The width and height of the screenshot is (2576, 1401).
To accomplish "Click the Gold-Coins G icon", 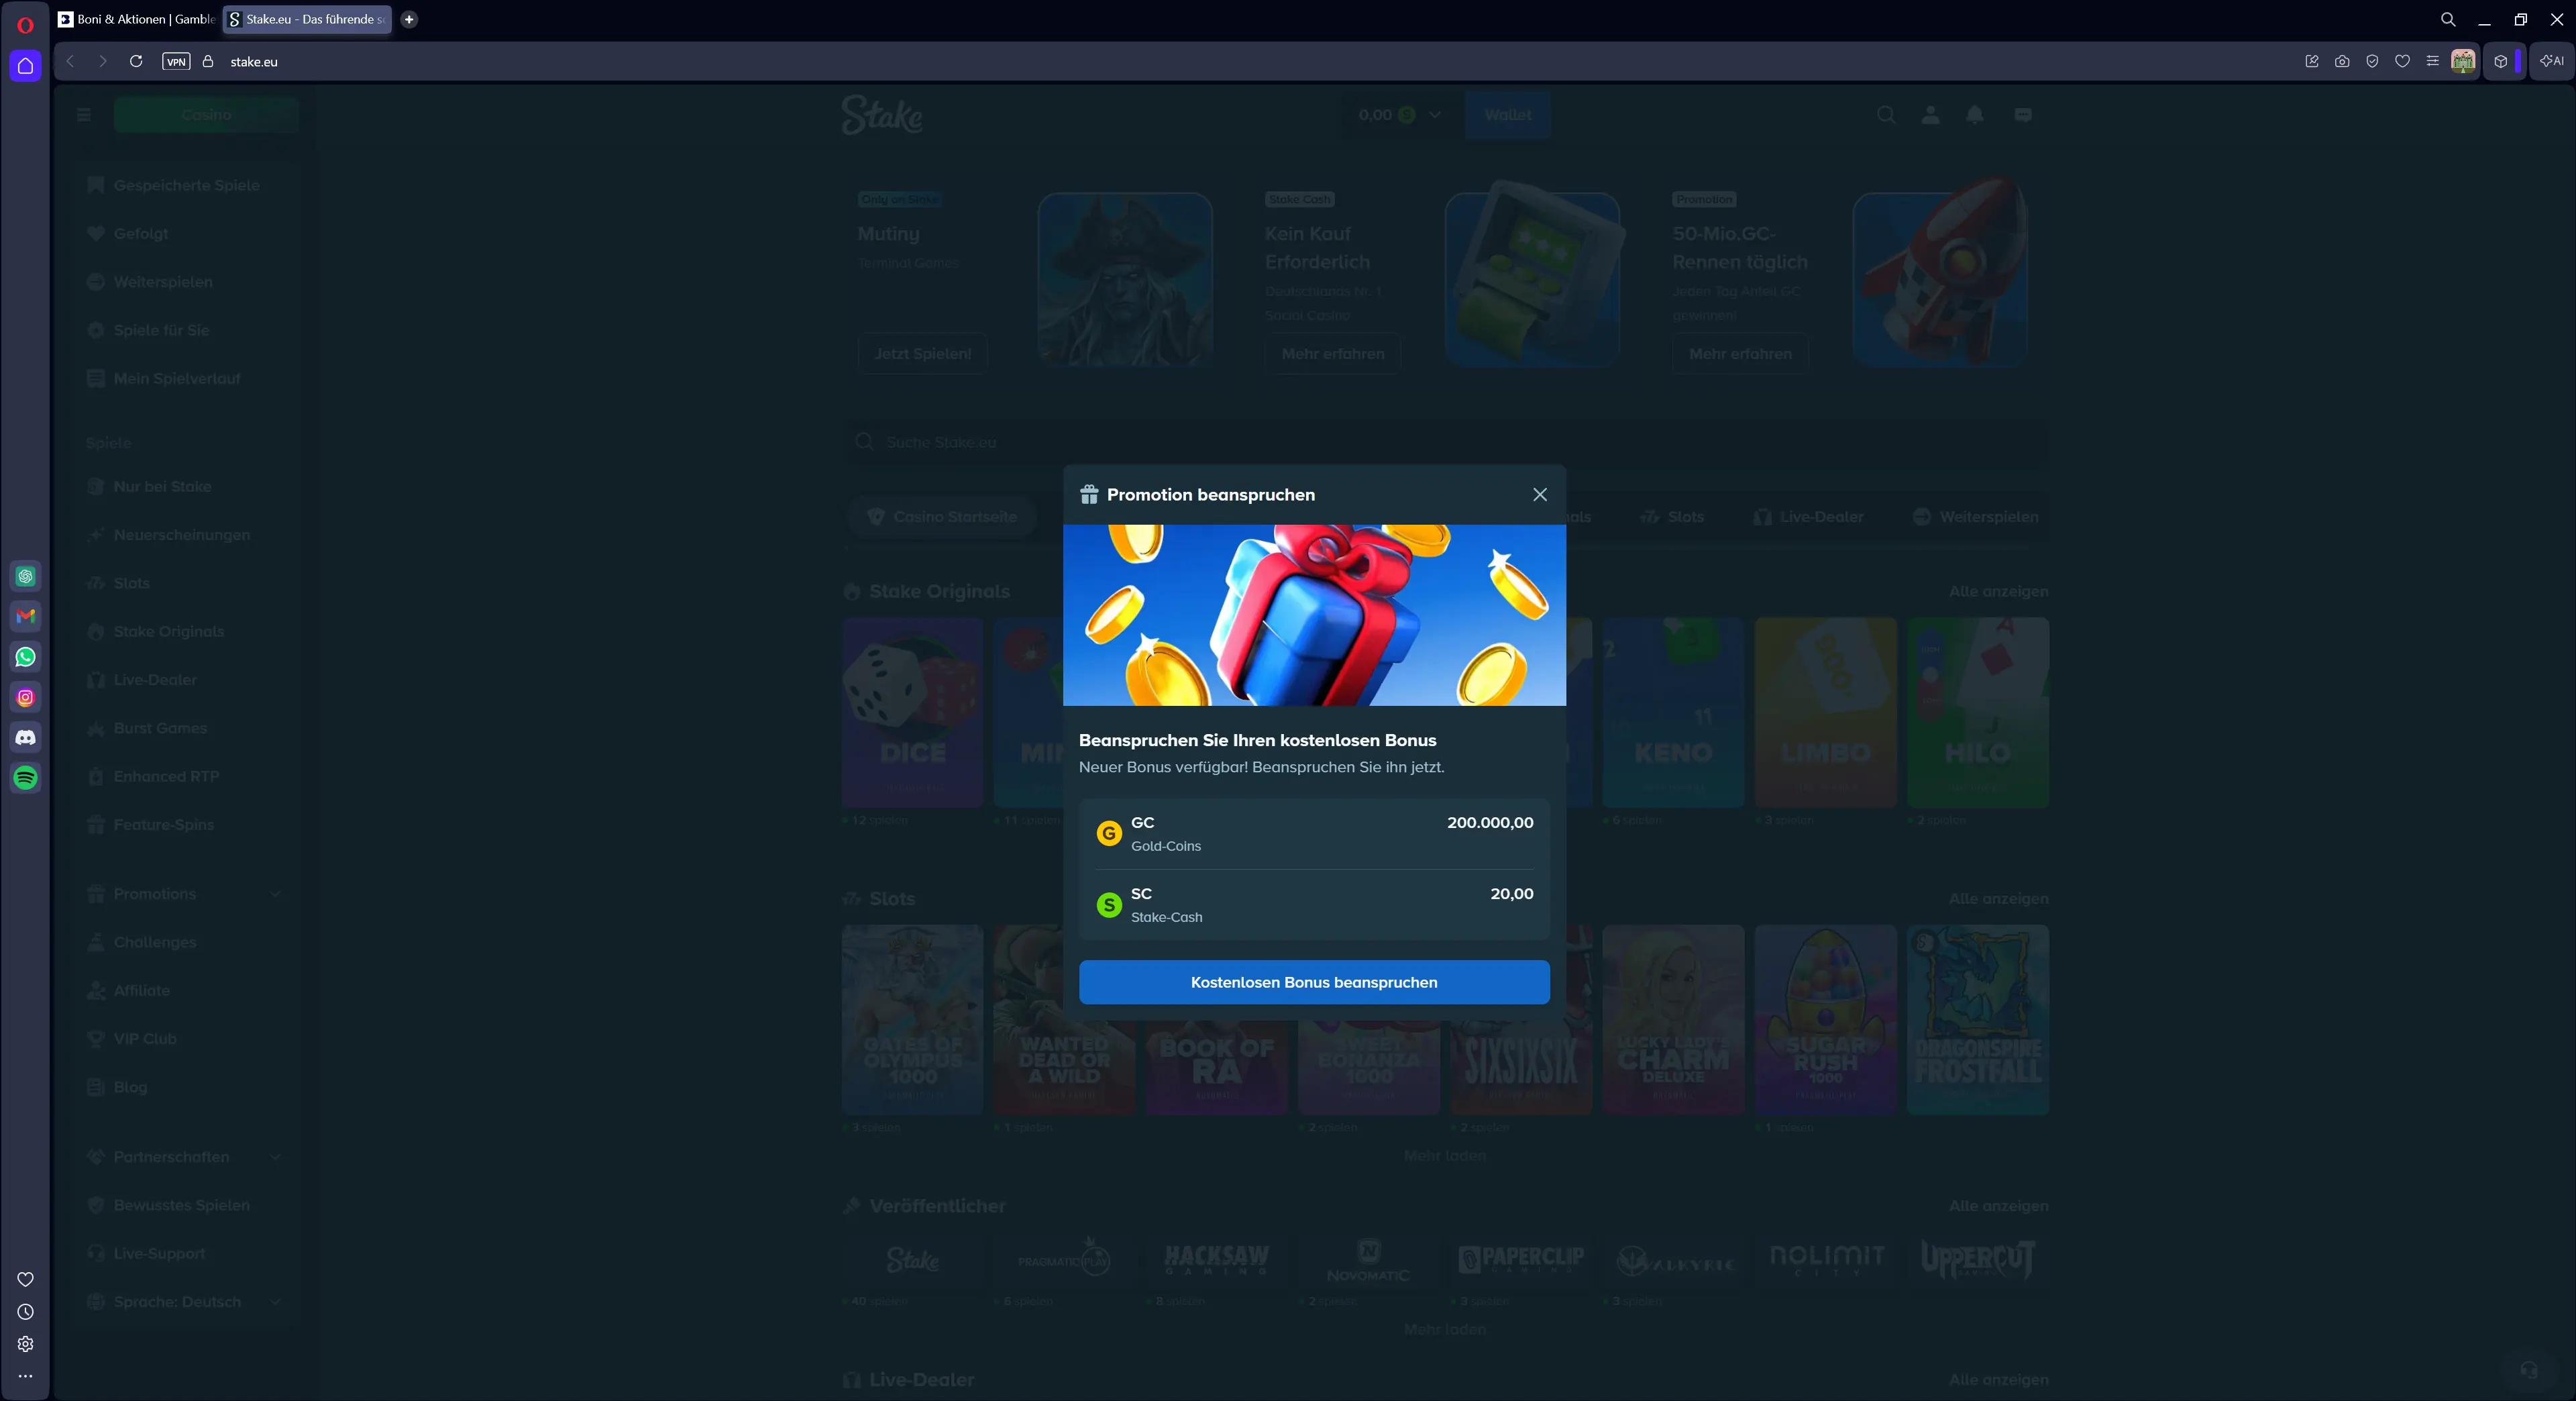I will 1109,833.
